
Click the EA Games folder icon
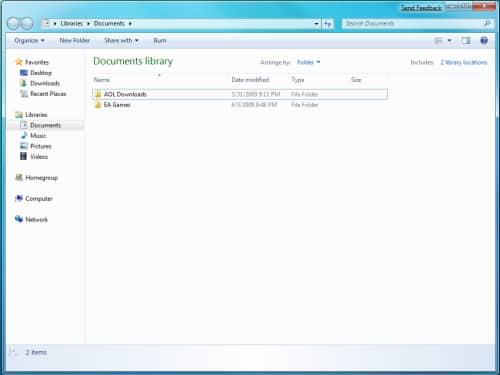tap(98, 105)
